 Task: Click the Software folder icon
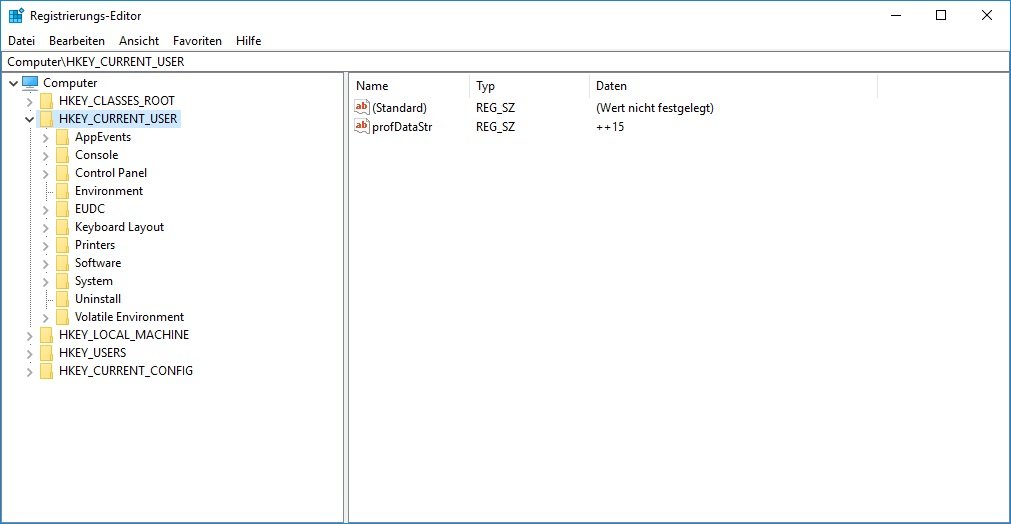click(62, 264)
